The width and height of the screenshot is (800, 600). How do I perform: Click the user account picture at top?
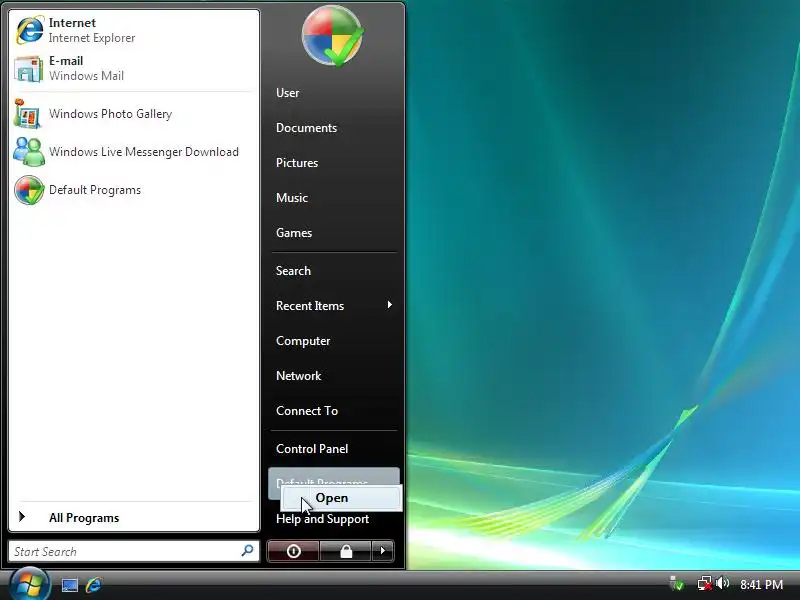click(332, 36)
